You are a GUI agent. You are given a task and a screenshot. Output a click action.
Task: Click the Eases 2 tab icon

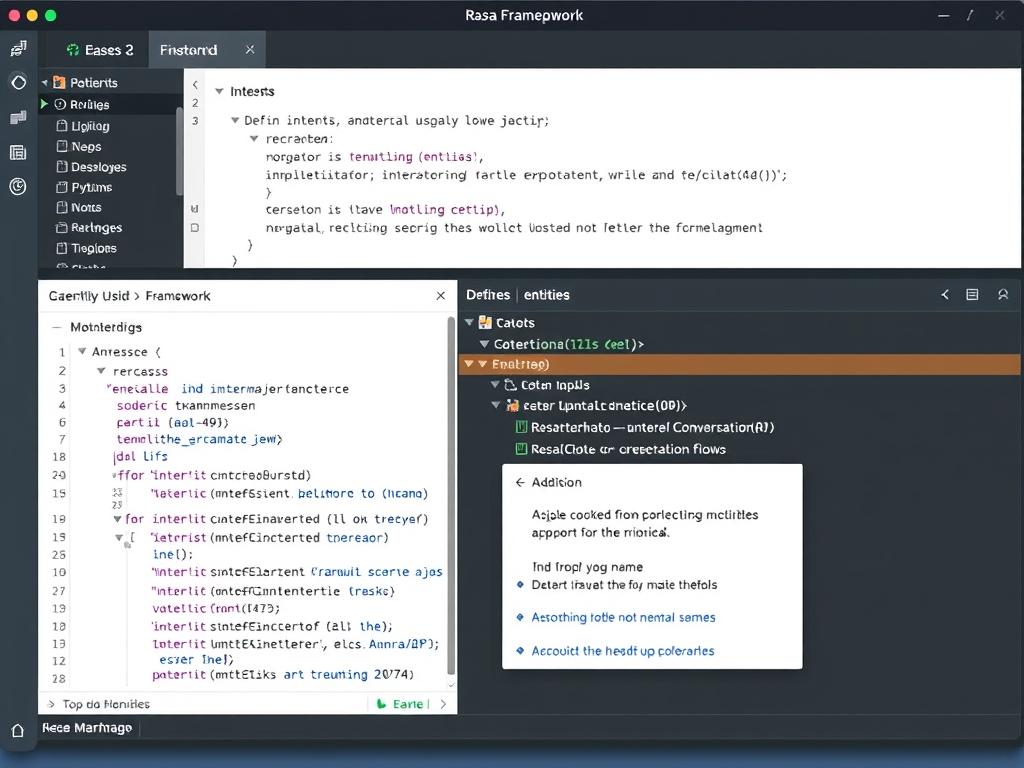coord(73,50)
